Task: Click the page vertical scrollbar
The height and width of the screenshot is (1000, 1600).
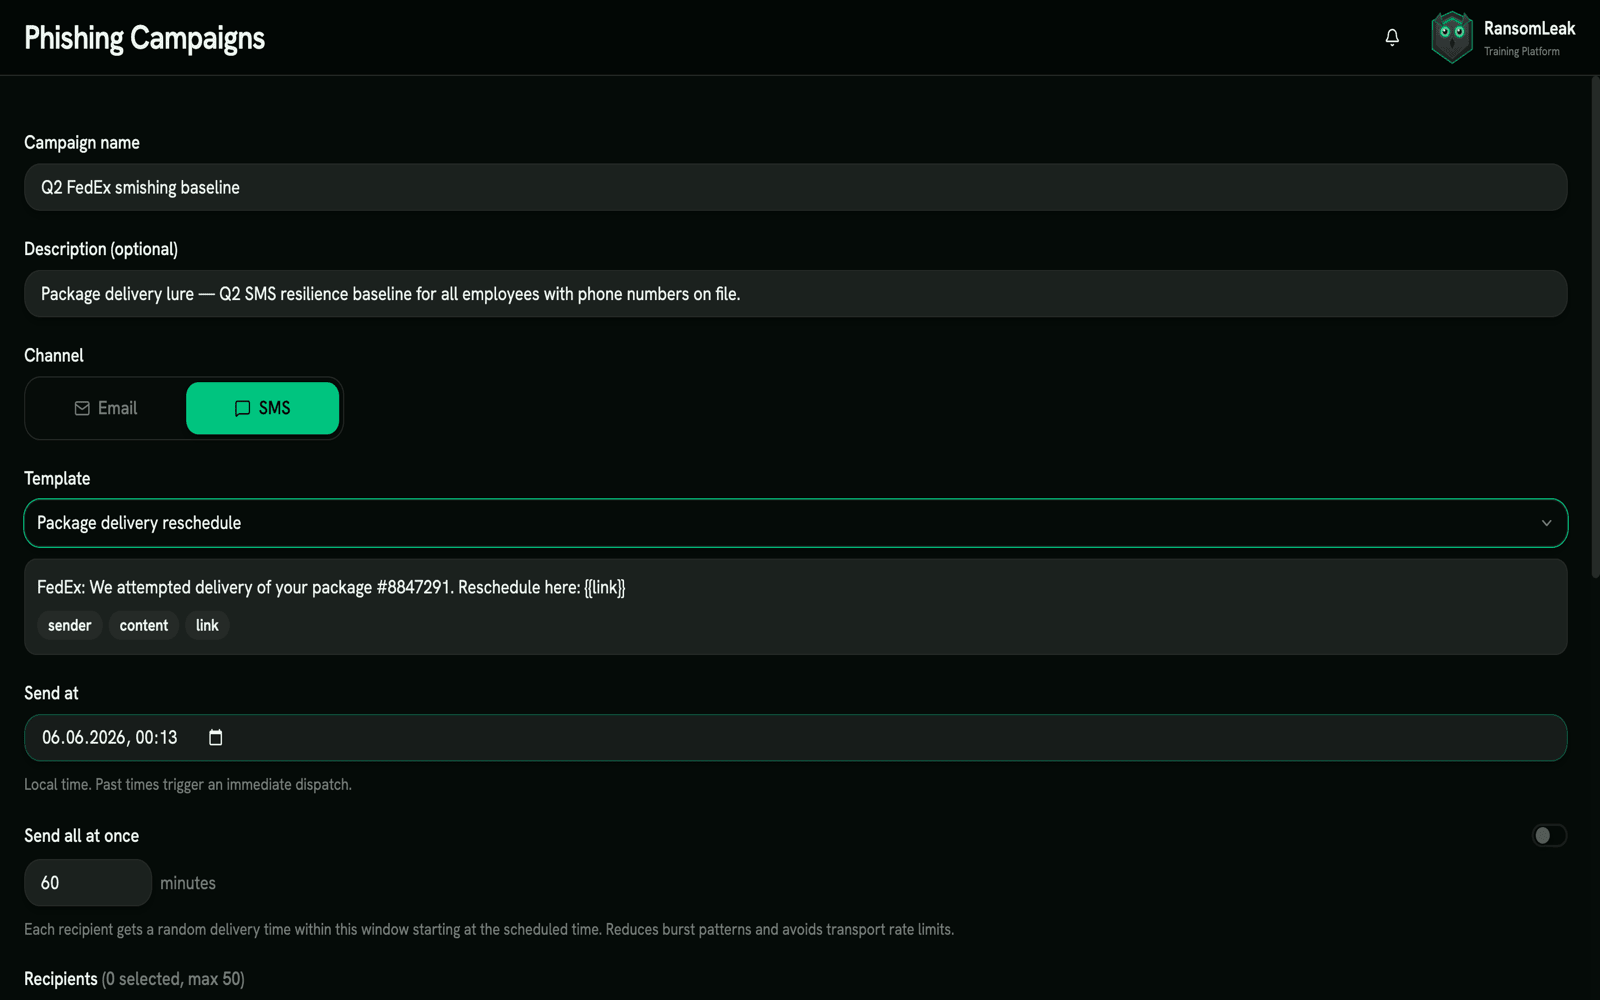Action: pos(1595,327)
